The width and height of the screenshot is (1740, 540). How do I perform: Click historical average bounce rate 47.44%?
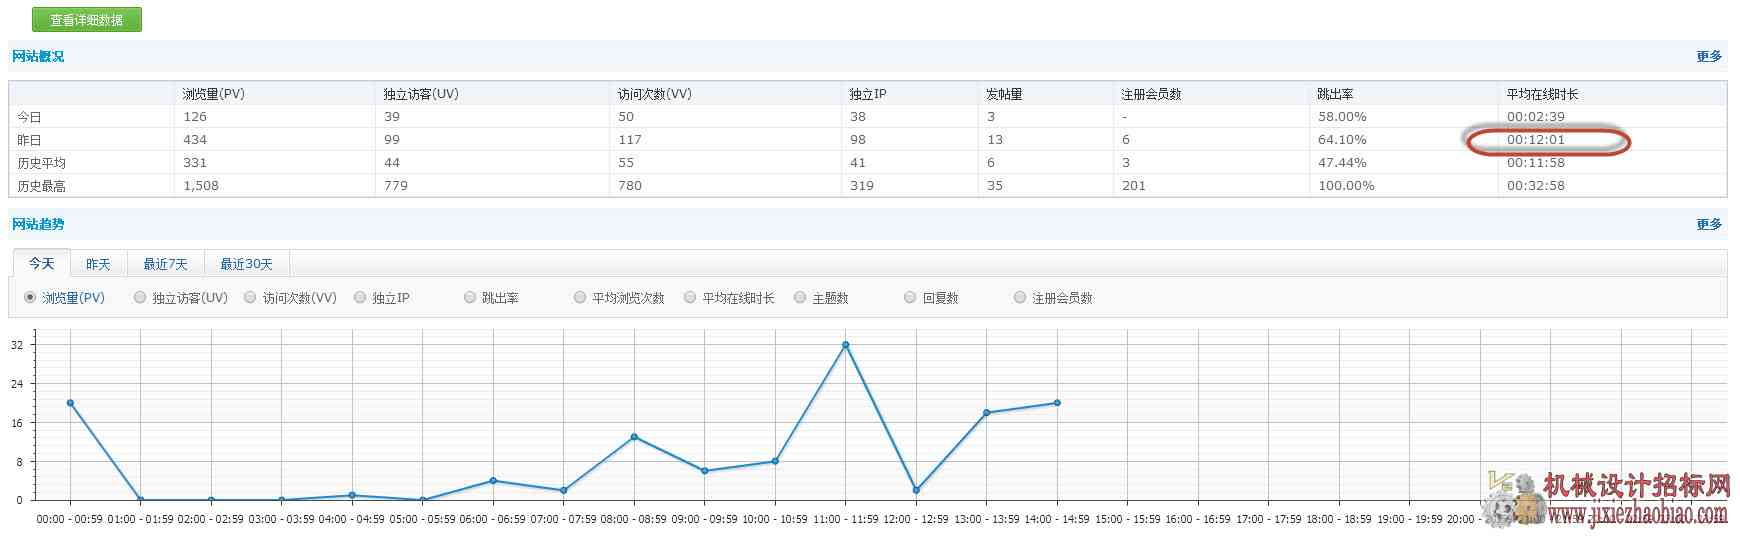point(1342,163)
